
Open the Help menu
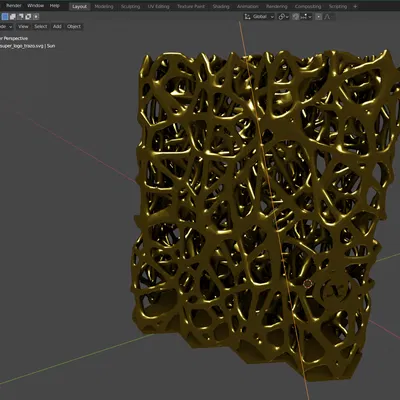[x=55, y=6]
